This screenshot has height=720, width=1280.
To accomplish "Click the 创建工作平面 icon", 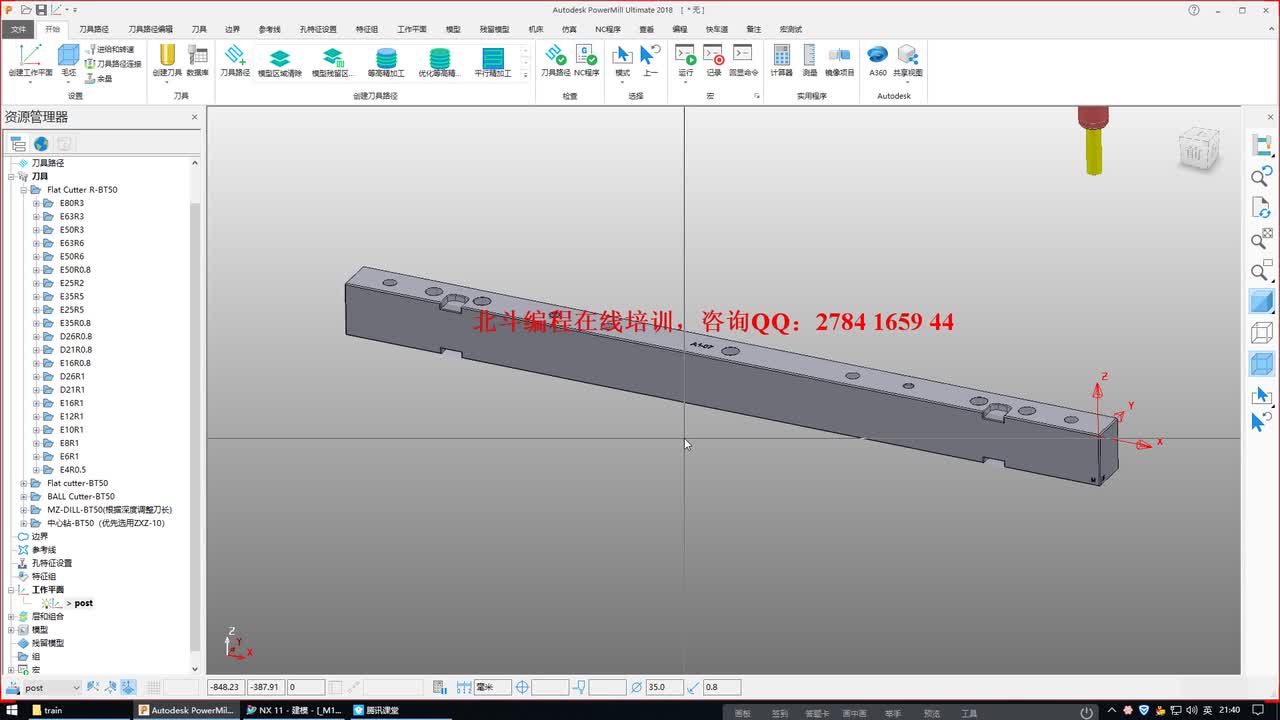I will point(30,60).
